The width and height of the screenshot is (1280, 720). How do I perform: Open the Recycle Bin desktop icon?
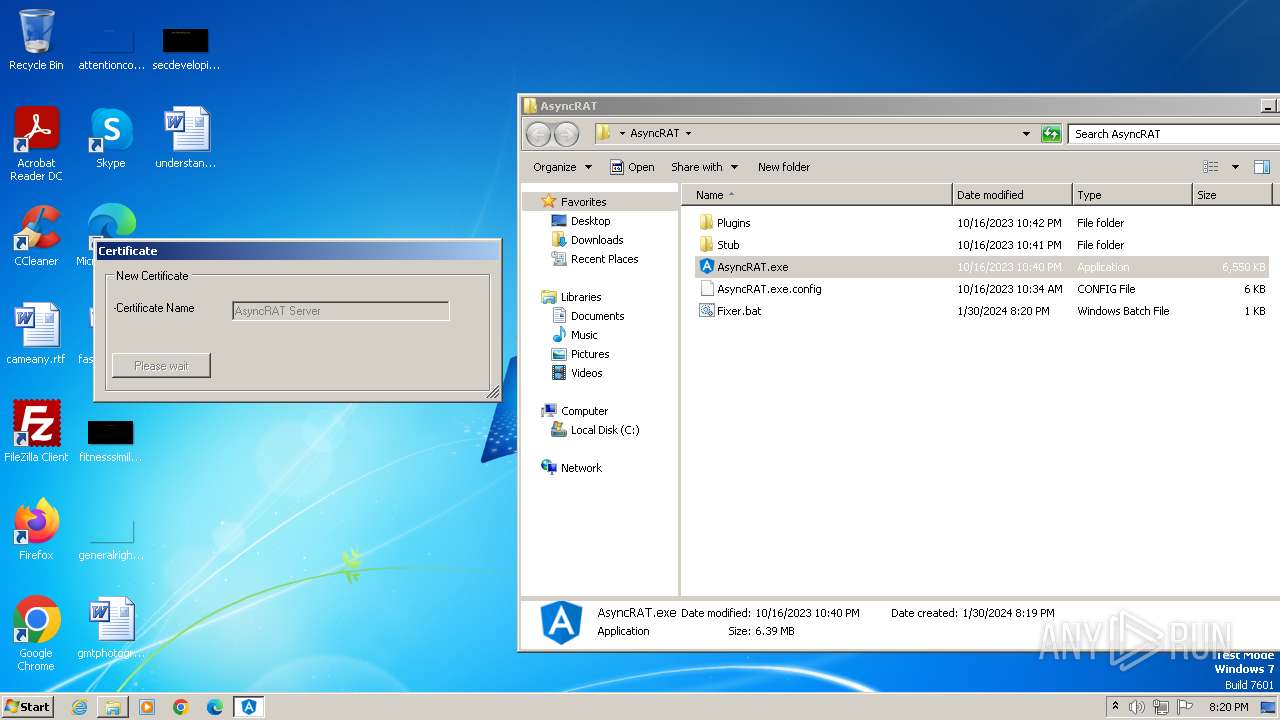(36, 40)
